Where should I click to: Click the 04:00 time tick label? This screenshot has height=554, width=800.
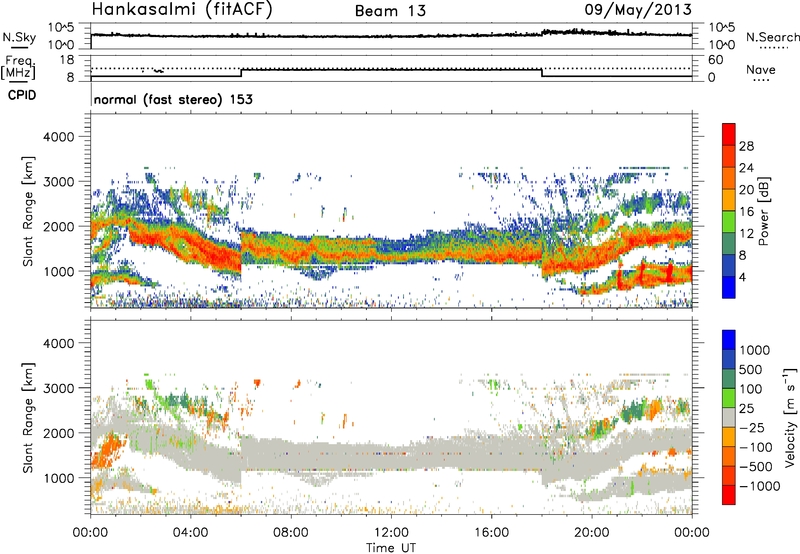[x=190, y=533]
